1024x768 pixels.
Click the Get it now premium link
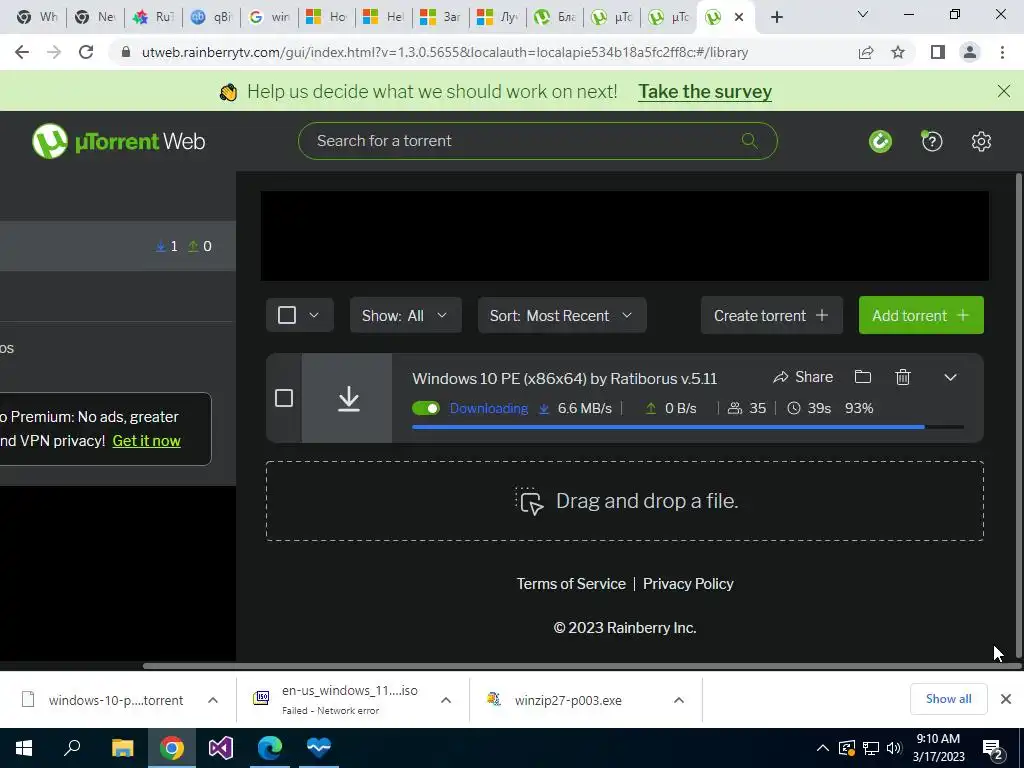146,441
